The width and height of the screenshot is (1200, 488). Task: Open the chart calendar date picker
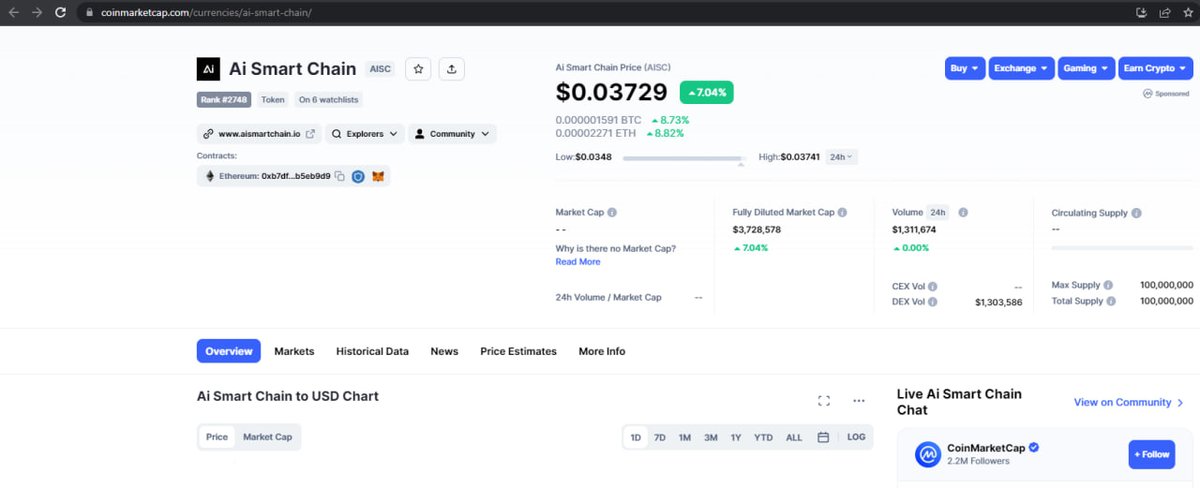[823, 437]
